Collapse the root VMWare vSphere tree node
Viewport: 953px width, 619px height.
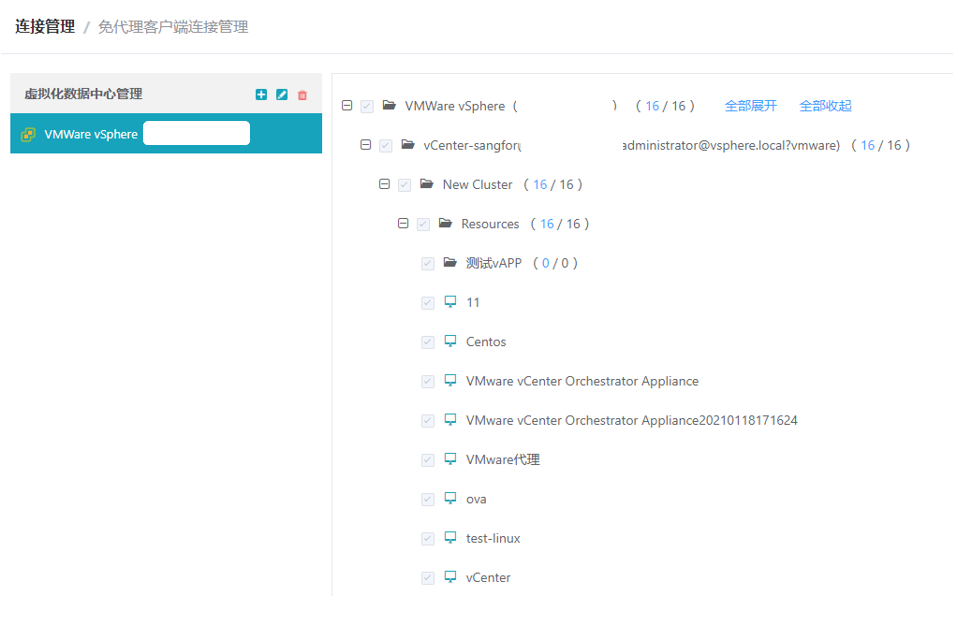[347, 106]
